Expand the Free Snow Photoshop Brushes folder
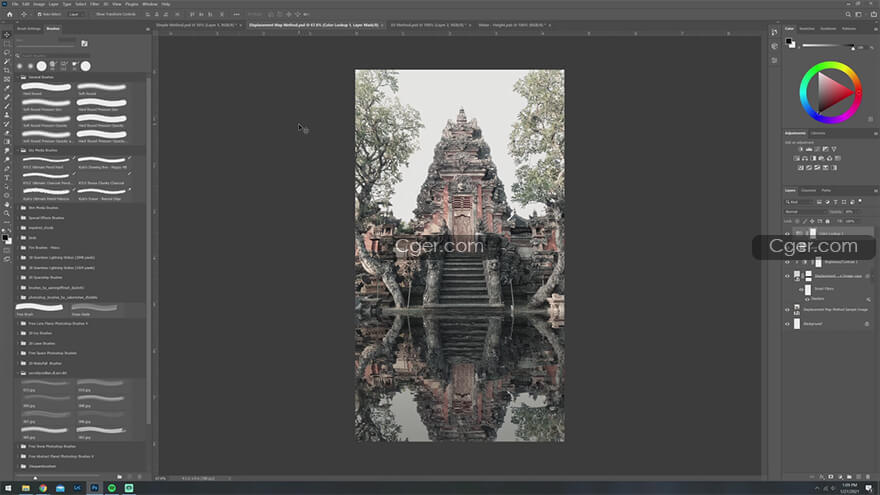 tap(17, 446)
